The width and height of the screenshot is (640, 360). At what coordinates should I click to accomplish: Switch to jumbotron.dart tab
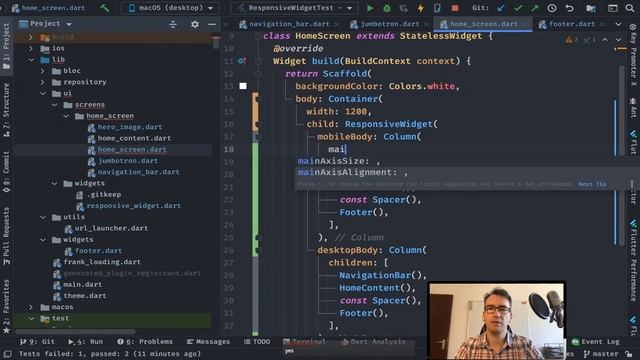coord(390,24)
